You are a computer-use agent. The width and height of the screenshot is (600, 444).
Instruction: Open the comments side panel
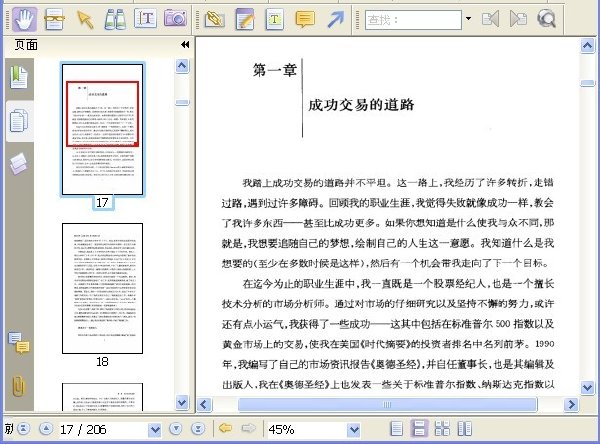(19, 342)
